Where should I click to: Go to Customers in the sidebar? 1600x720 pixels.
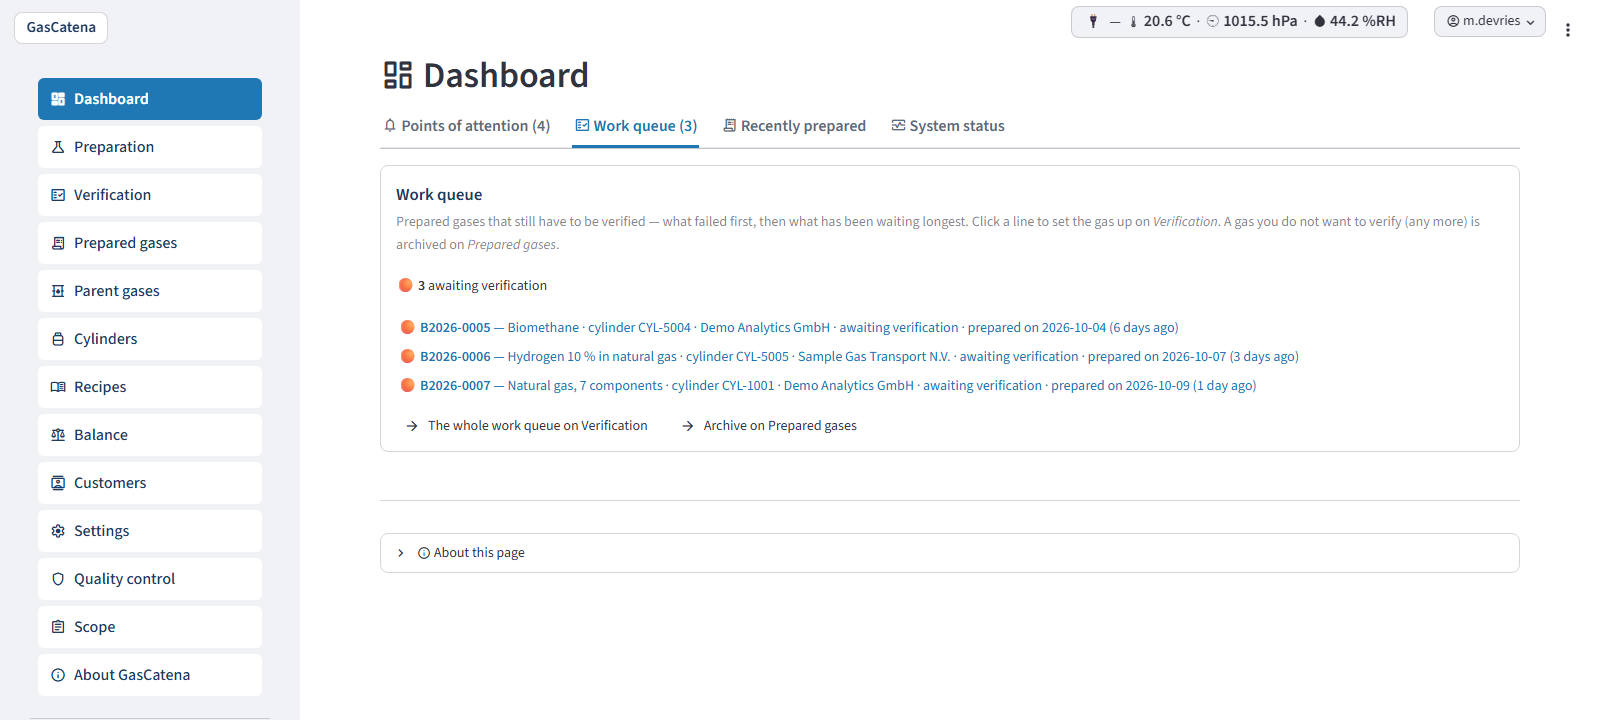[150, 483]
